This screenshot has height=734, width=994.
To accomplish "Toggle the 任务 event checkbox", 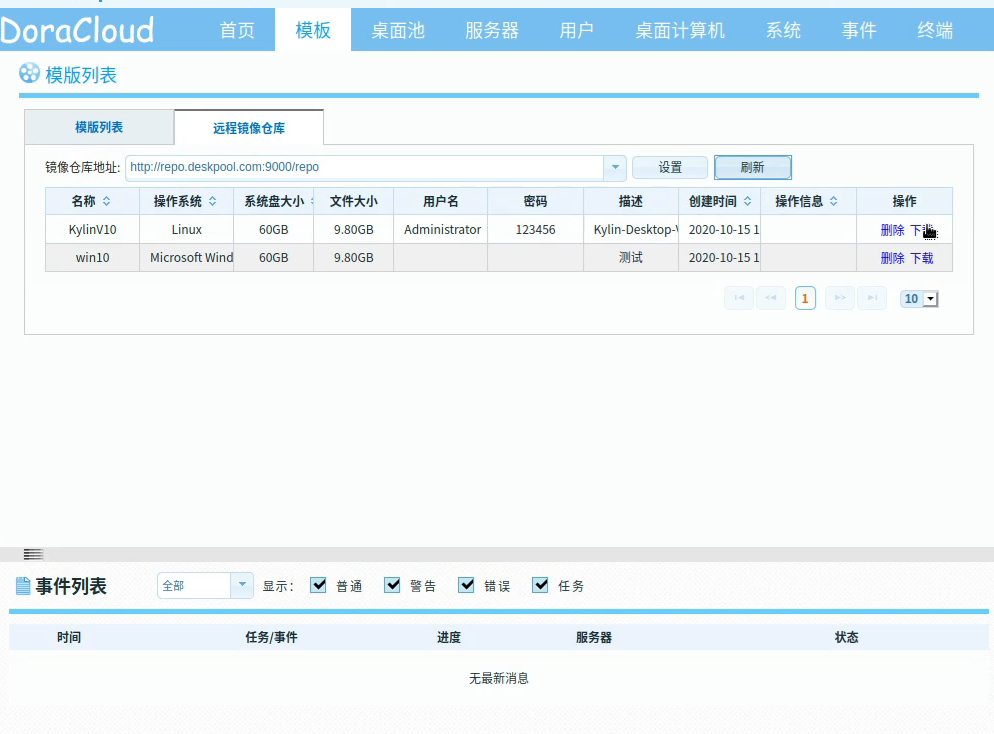I will coord(540,586).
